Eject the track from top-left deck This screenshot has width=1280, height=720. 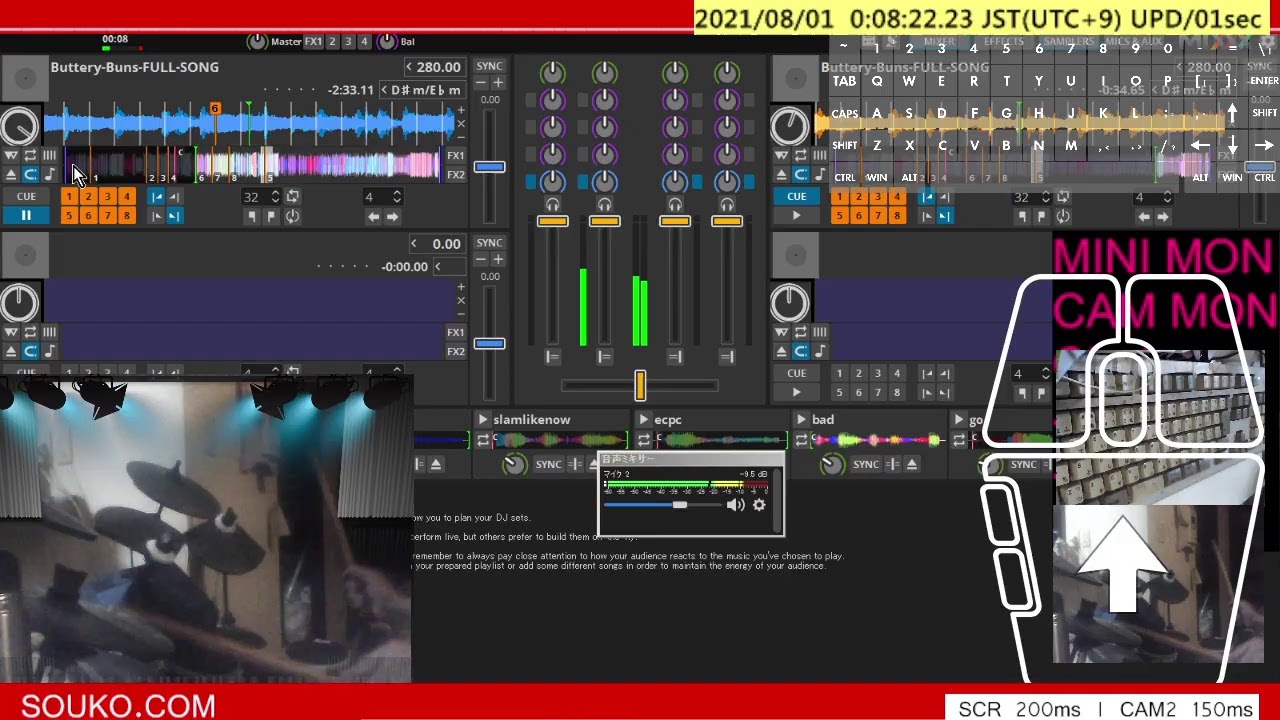click(11, 175)
